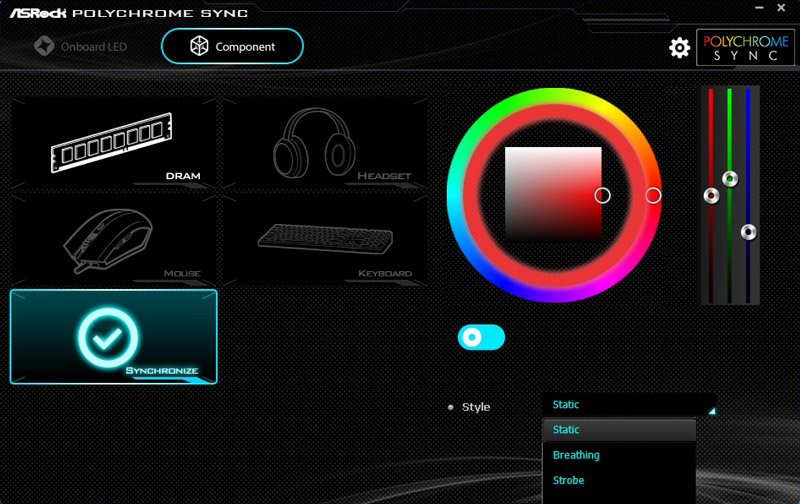Viewport: 800px width, 504px height.
Task: Close the Polychrome Sync window
Action: (781, 8)
